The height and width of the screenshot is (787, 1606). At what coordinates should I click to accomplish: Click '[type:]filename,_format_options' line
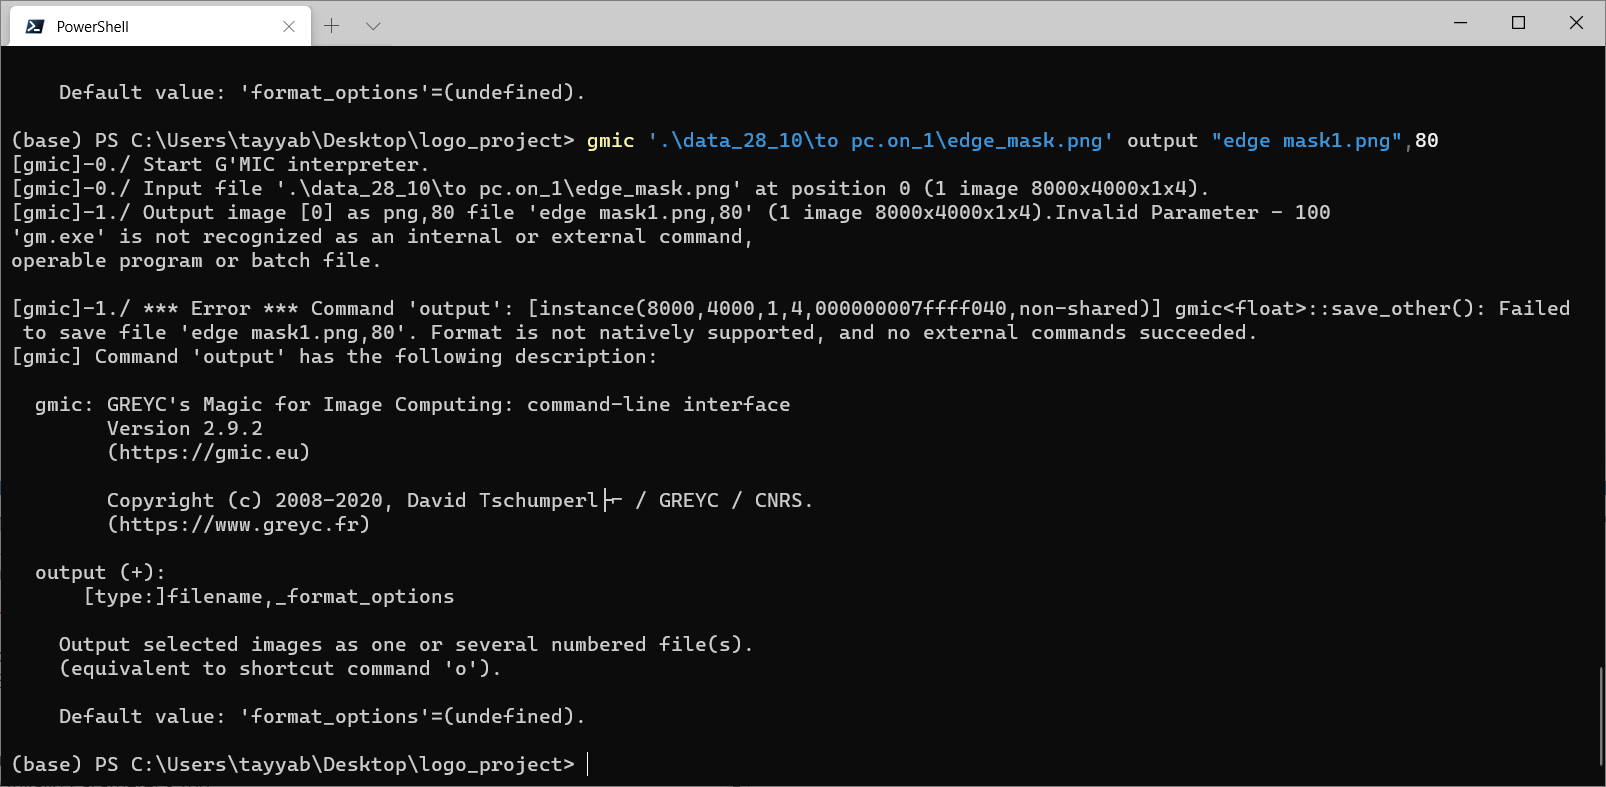tap(269, 596)
